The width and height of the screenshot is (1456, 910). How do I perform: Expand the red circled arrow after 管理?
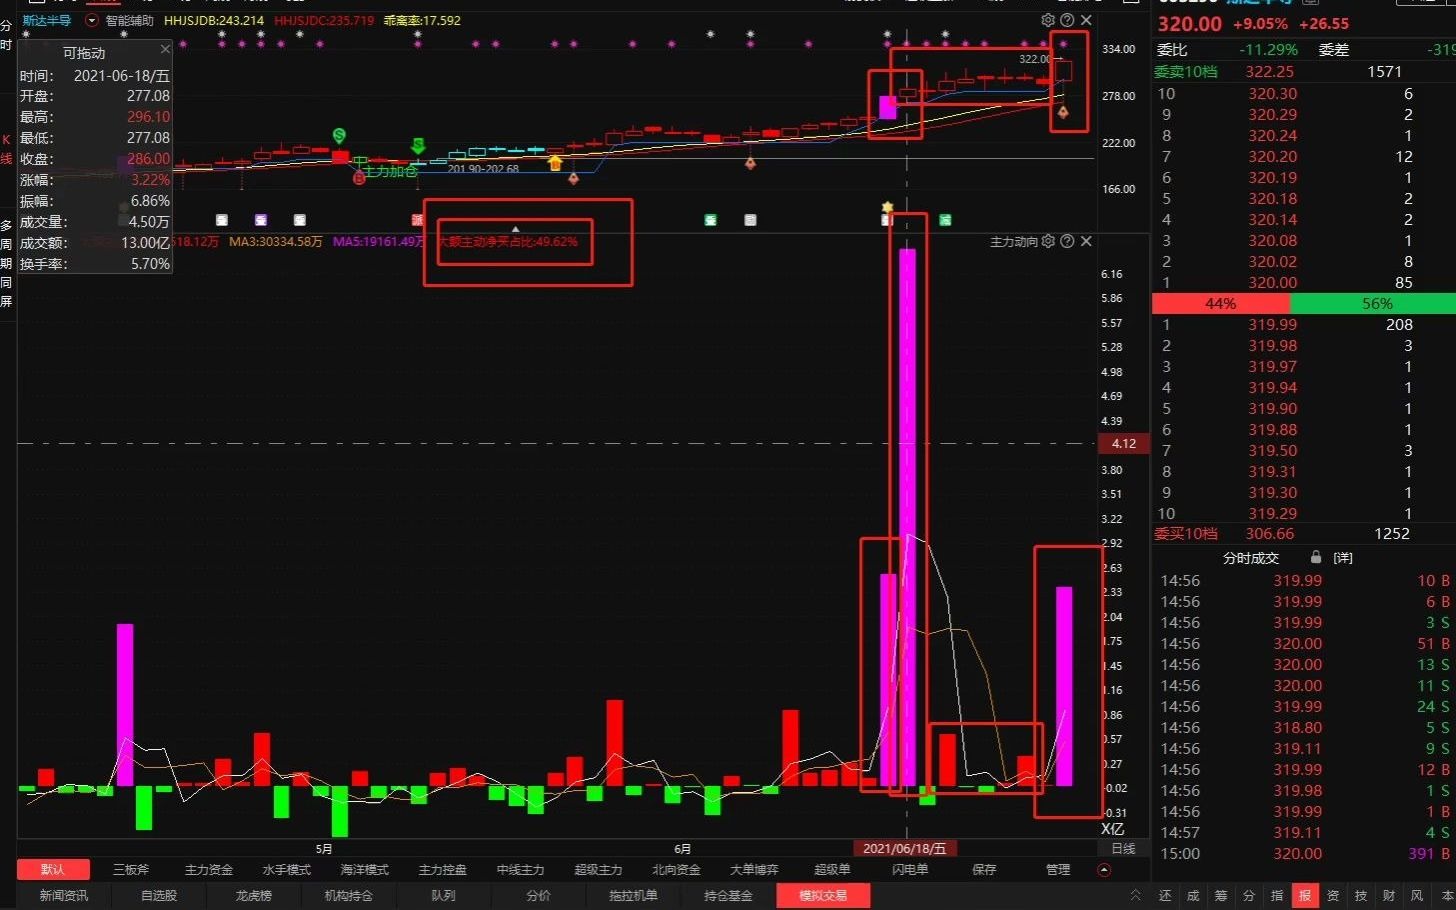pos(1104,869)
